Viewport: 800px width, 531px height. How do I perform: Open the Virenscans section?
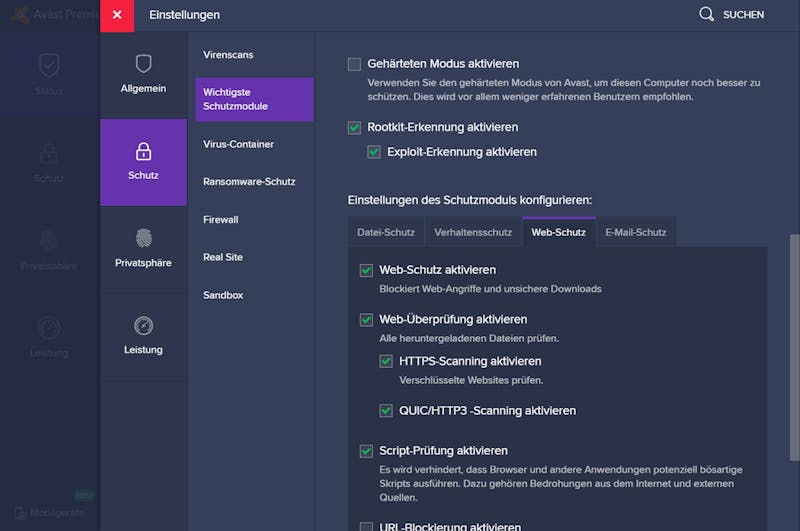click(228, 55)
